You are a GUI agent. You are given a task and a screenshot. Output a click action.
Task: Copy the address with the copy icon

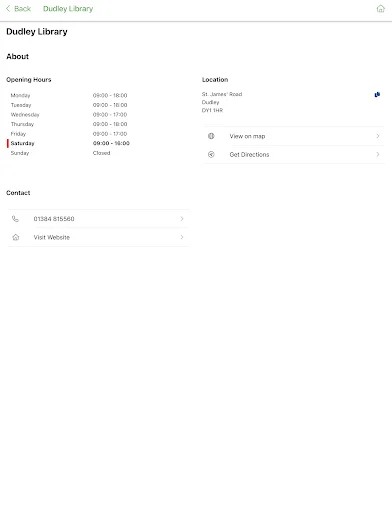tap(377, 95)
